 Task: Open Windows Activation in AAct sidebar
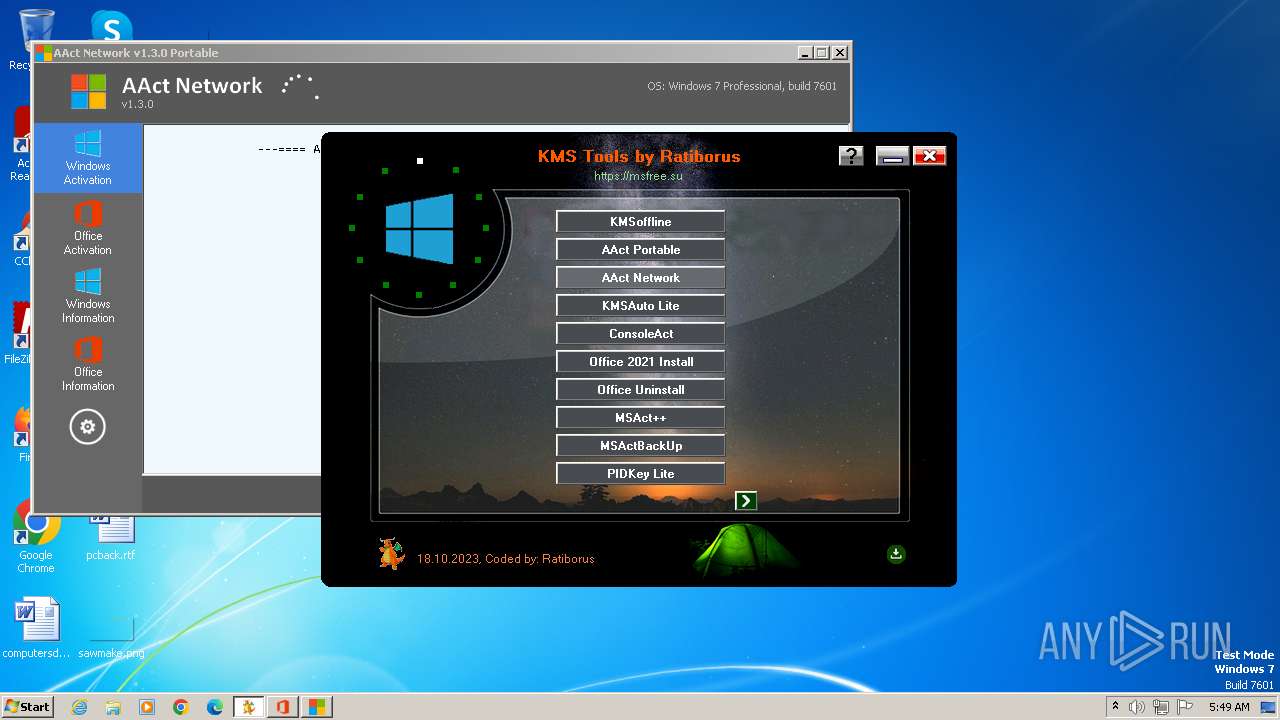(88, 158)
